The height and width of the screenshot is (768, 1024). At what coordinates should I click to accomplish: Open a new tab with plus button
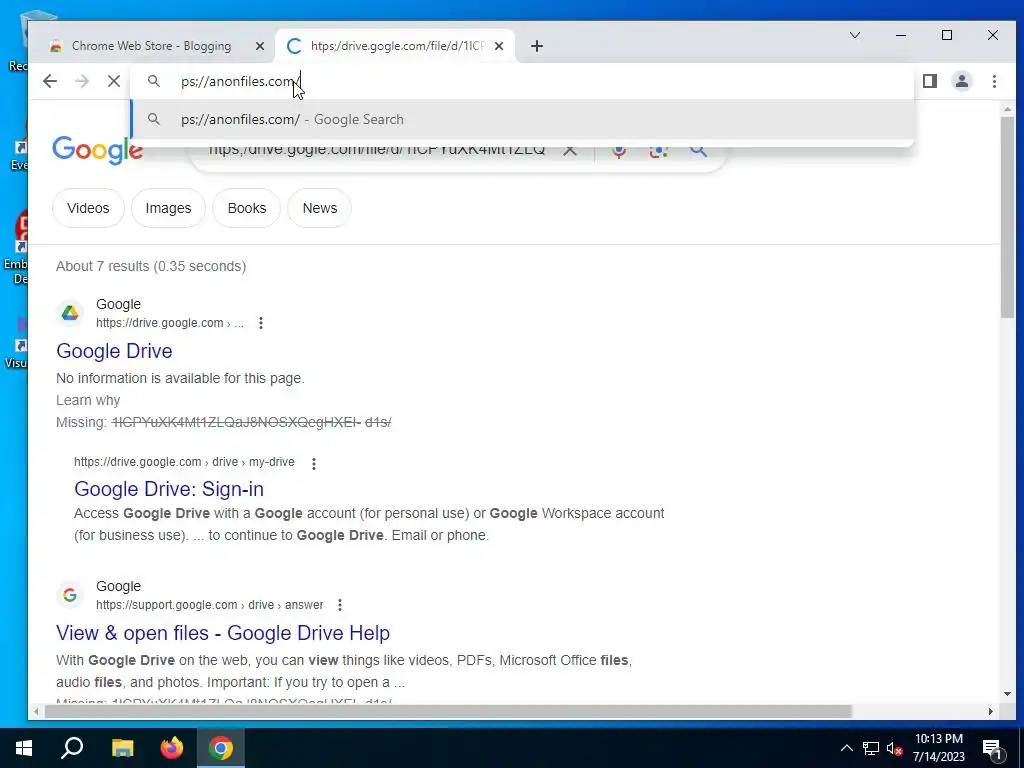537,46
